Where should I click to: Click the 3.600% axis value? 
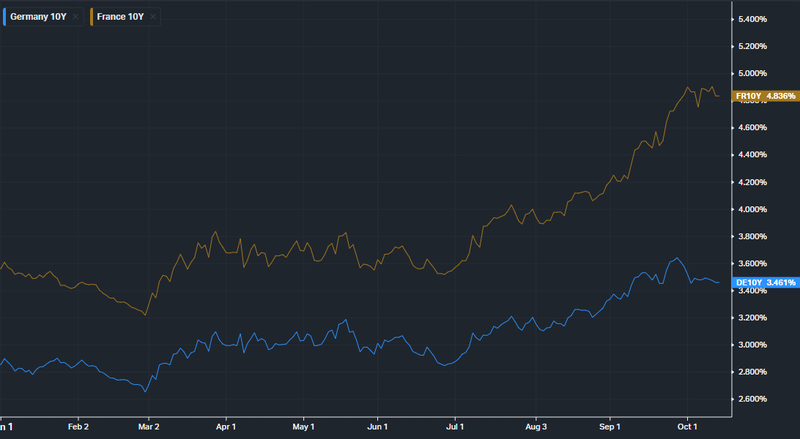click(752, 263)
